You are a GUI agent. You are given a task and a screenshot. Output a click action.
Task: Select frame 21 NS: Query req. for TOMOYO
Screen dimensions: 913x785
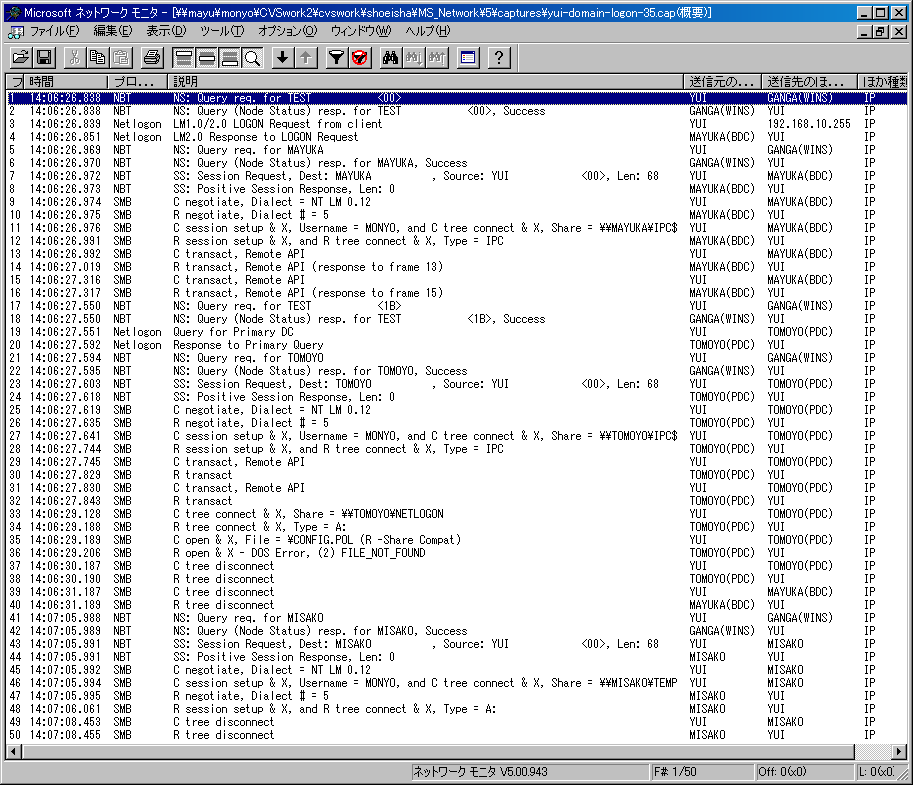(x=456, y=358)
